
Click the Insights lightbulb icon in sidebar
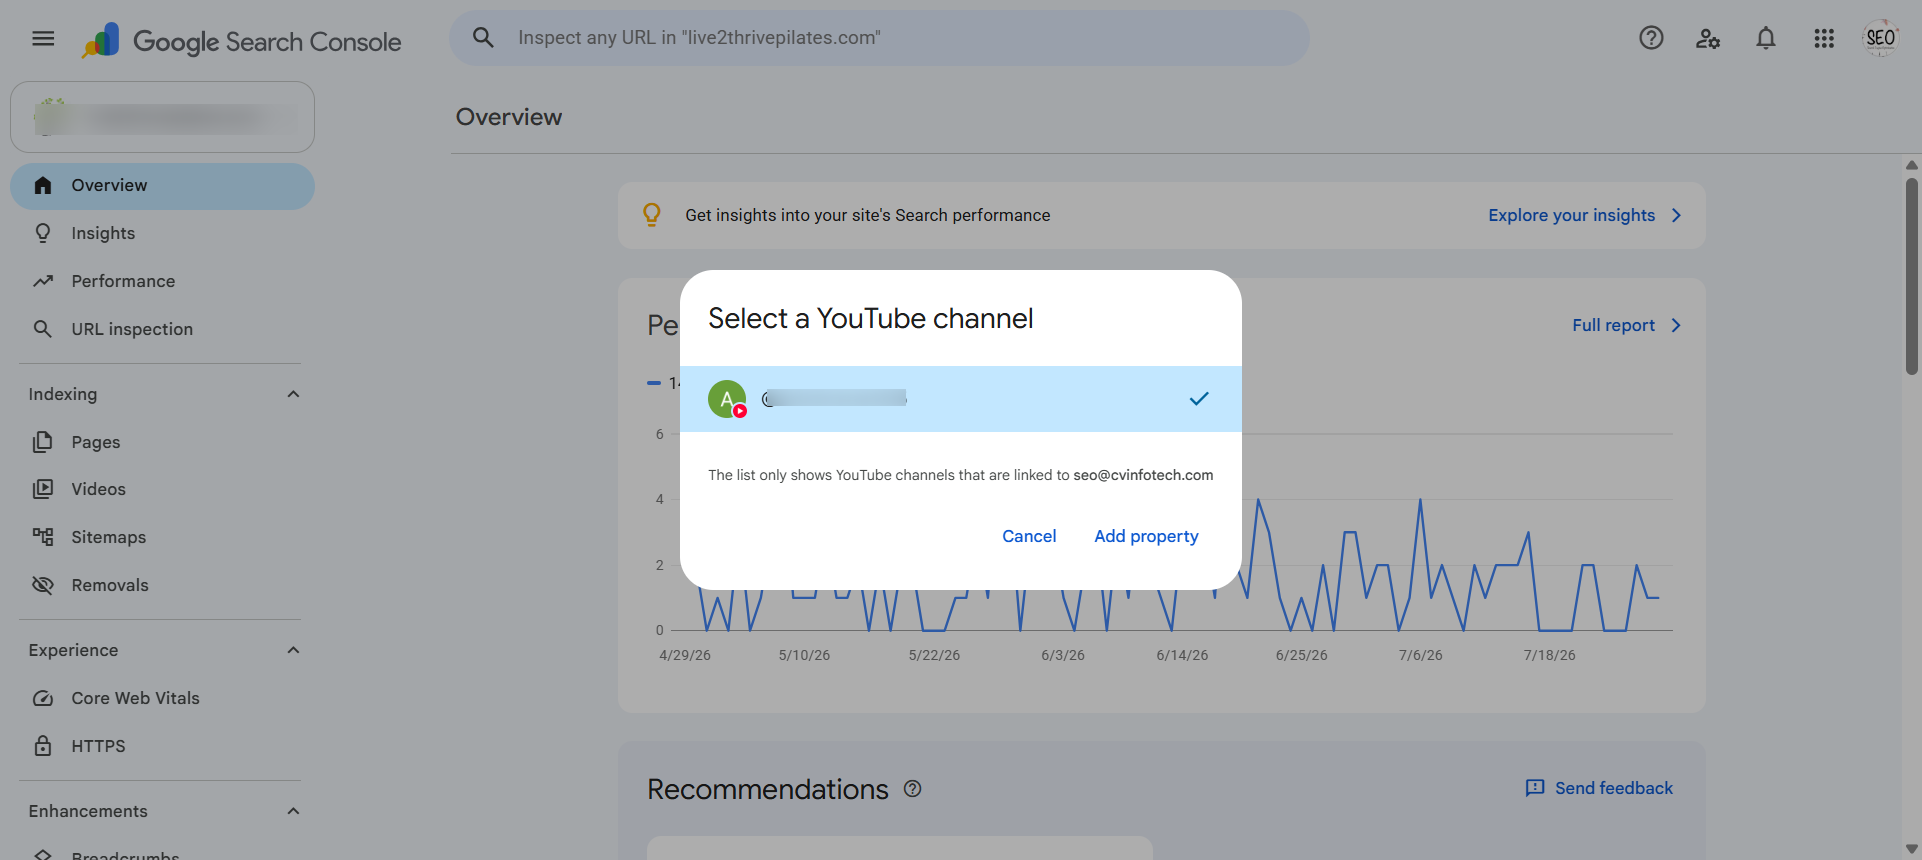point(43,233)
